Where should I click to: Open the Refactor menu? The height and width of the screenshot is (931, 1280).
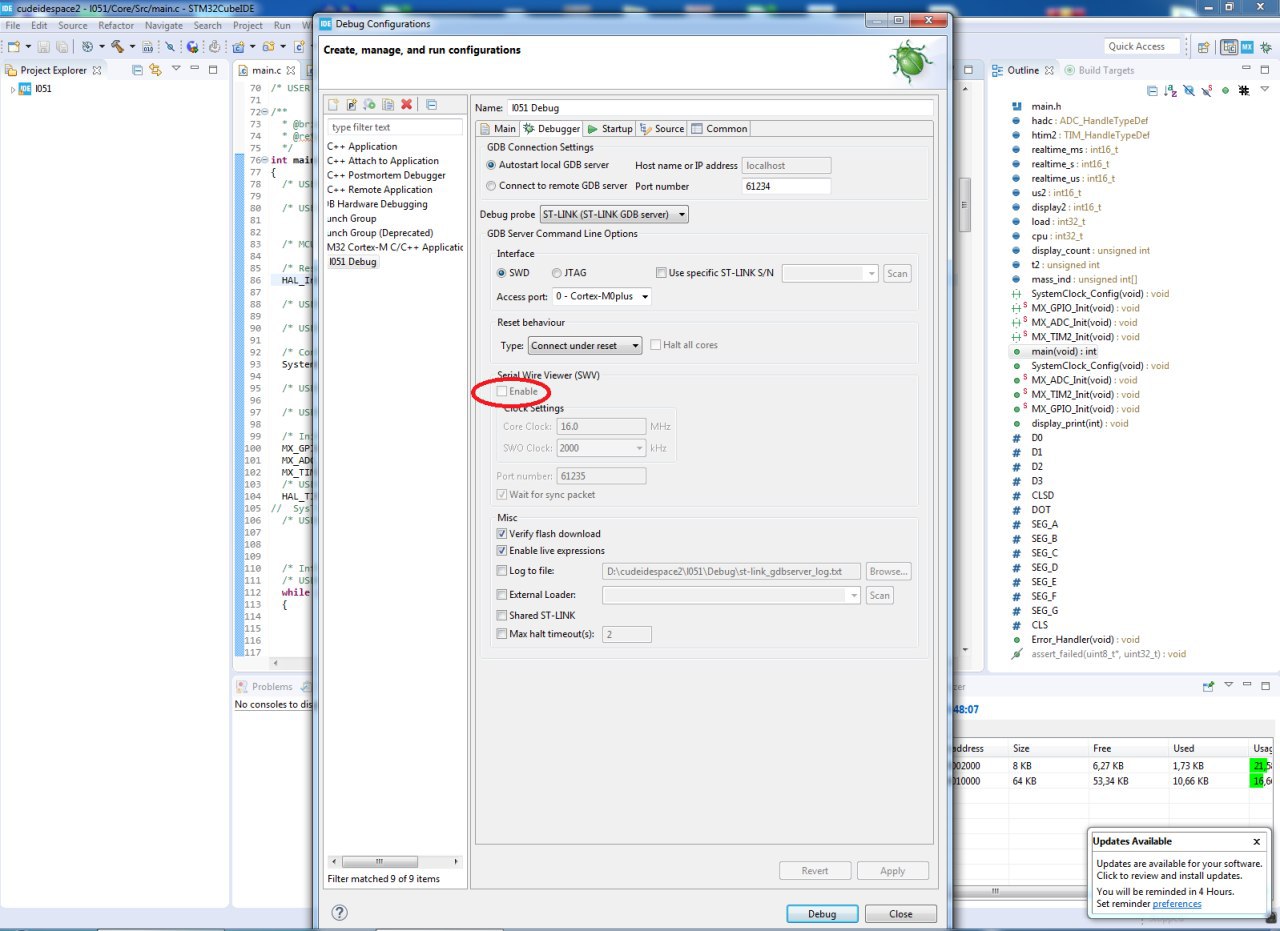pyautogui.click(x=116, y=25)
